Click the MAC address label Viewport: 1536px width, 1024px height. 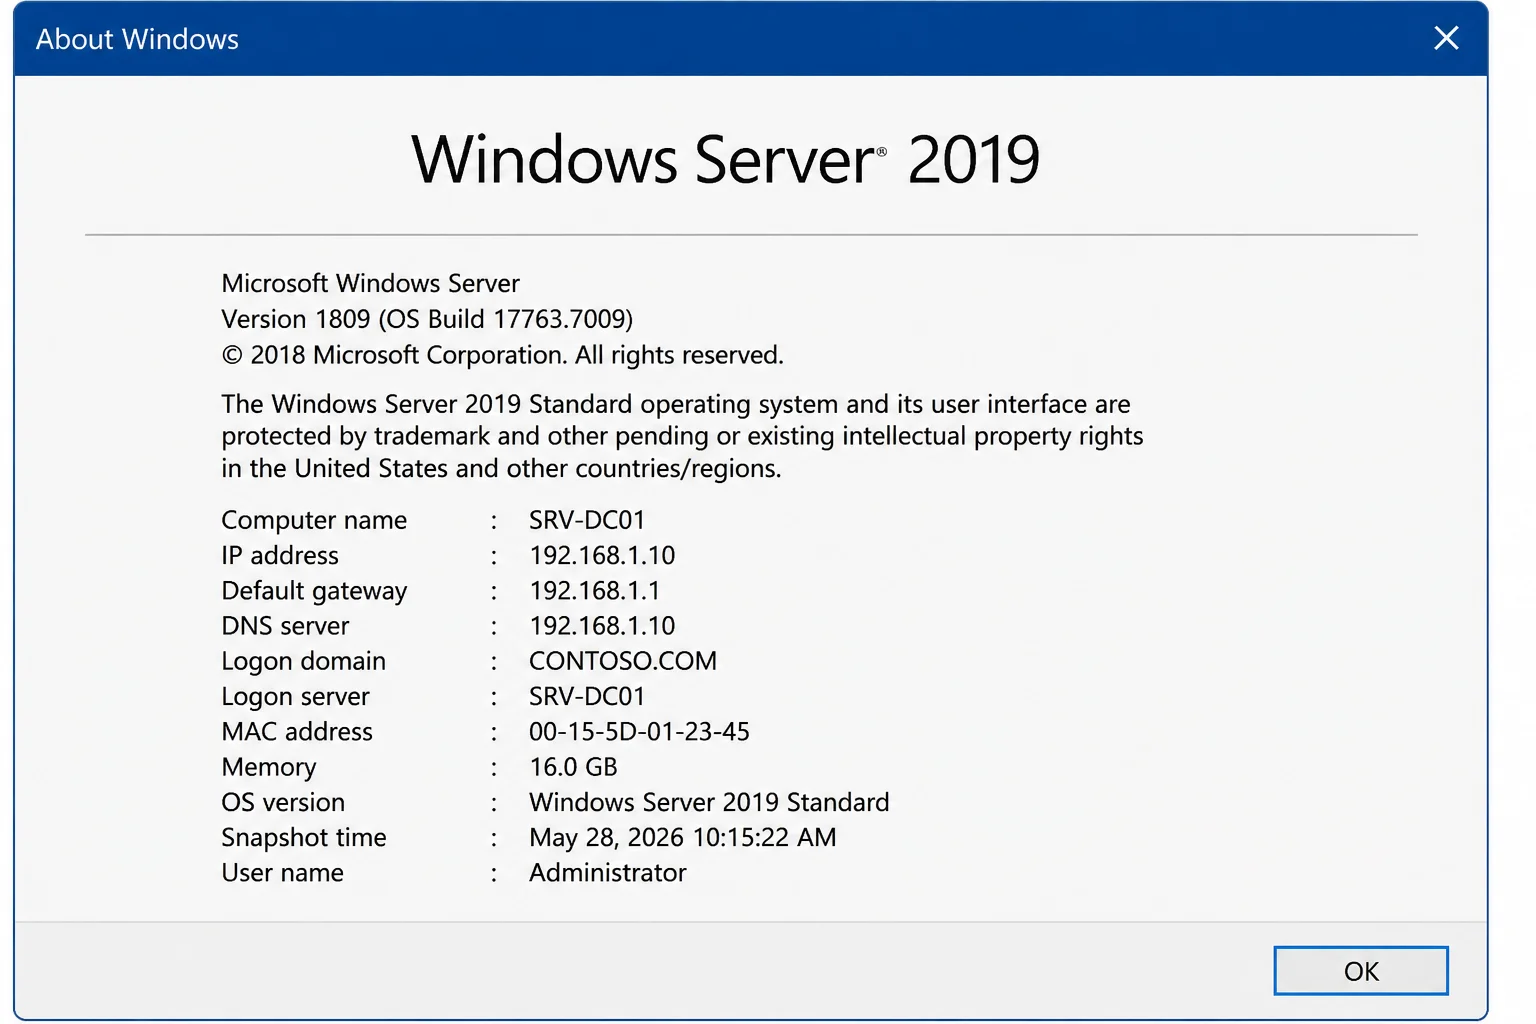(x=297, y=732)
